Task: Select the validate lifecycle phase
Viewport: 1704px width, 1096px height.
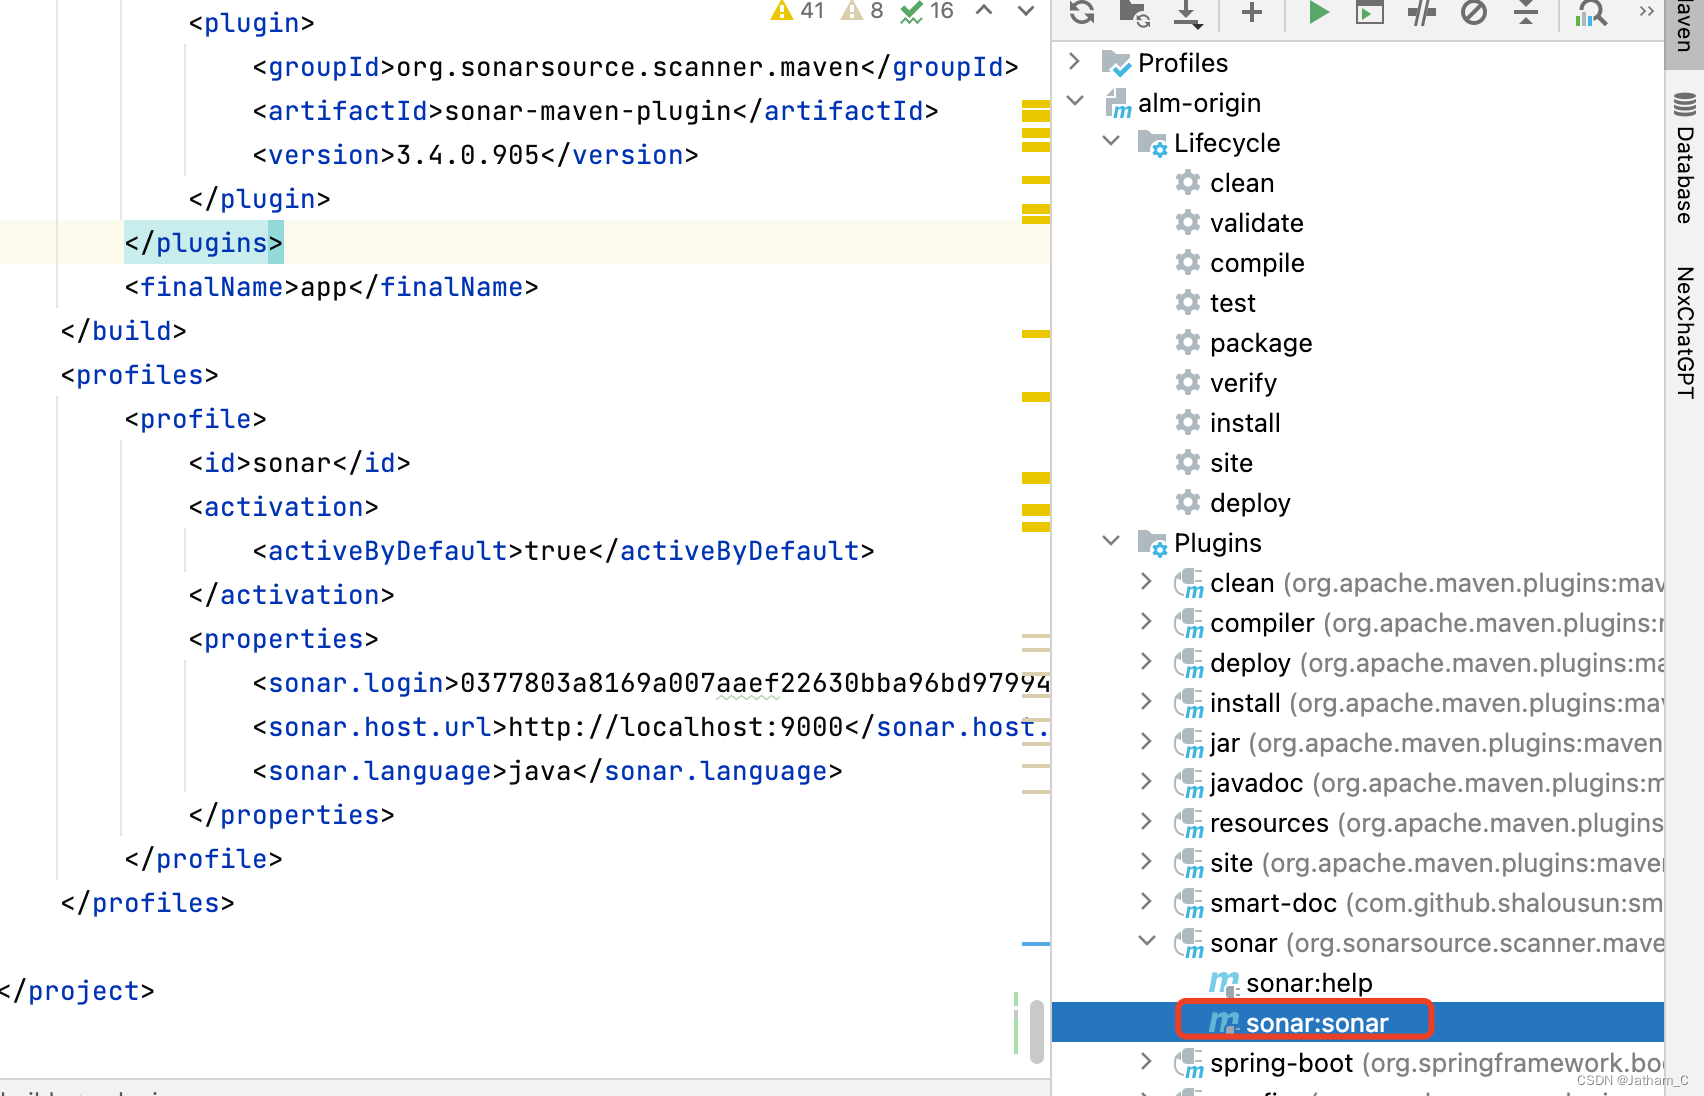Action: tap(1257, 223)
